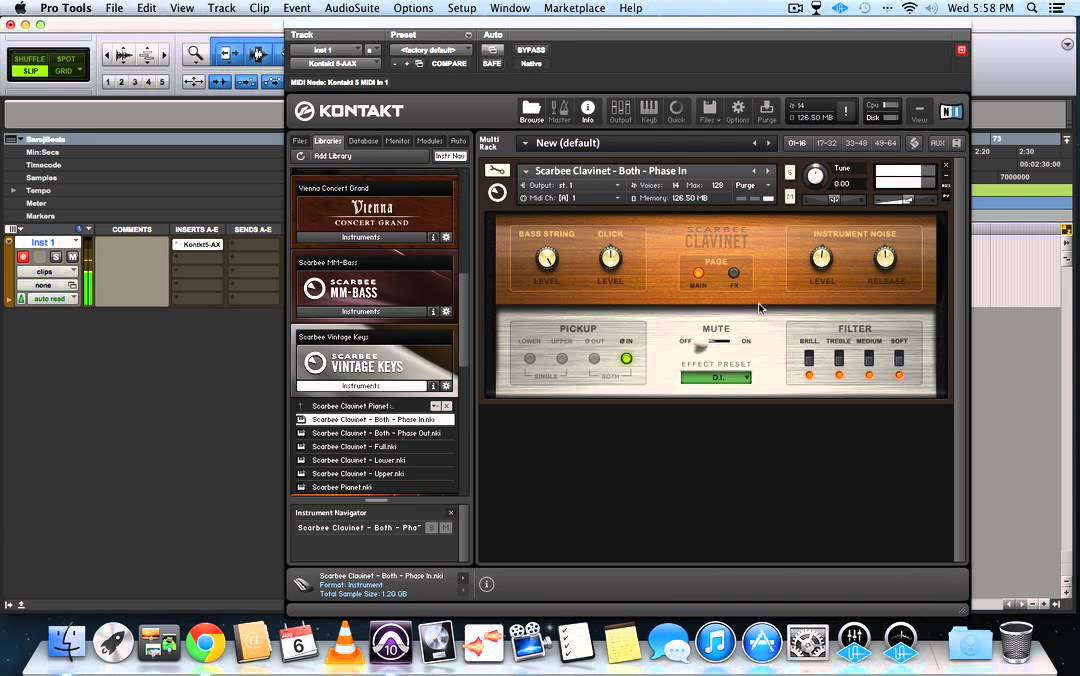
Task: Open iTunes from the dock
Action: tap(715, 642)
